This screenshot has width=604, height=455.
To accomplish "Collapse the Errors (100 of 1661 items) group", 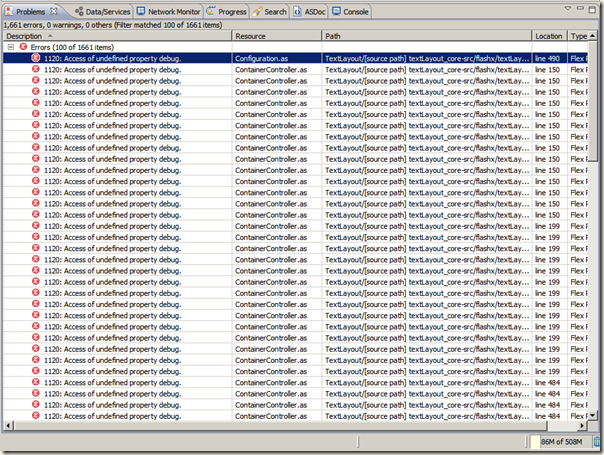I will 11,47.
